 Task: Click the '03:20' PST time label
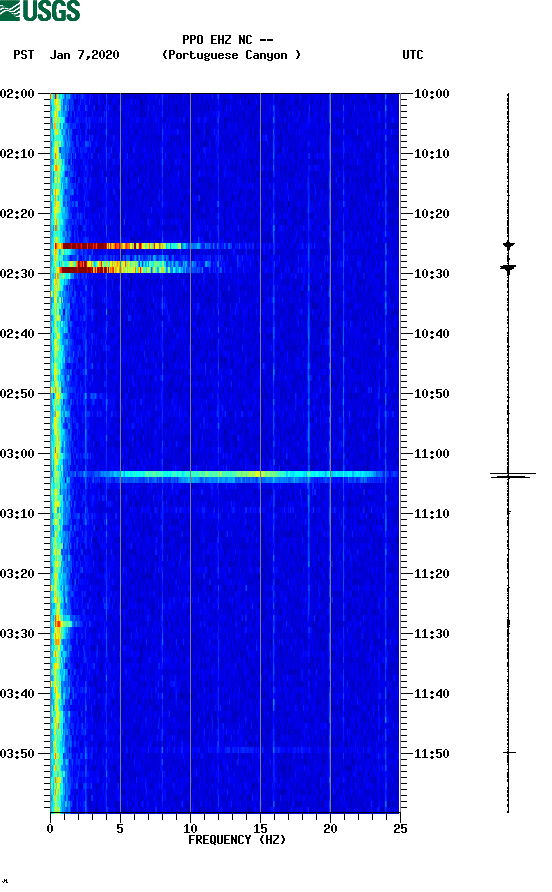(18, 574)
